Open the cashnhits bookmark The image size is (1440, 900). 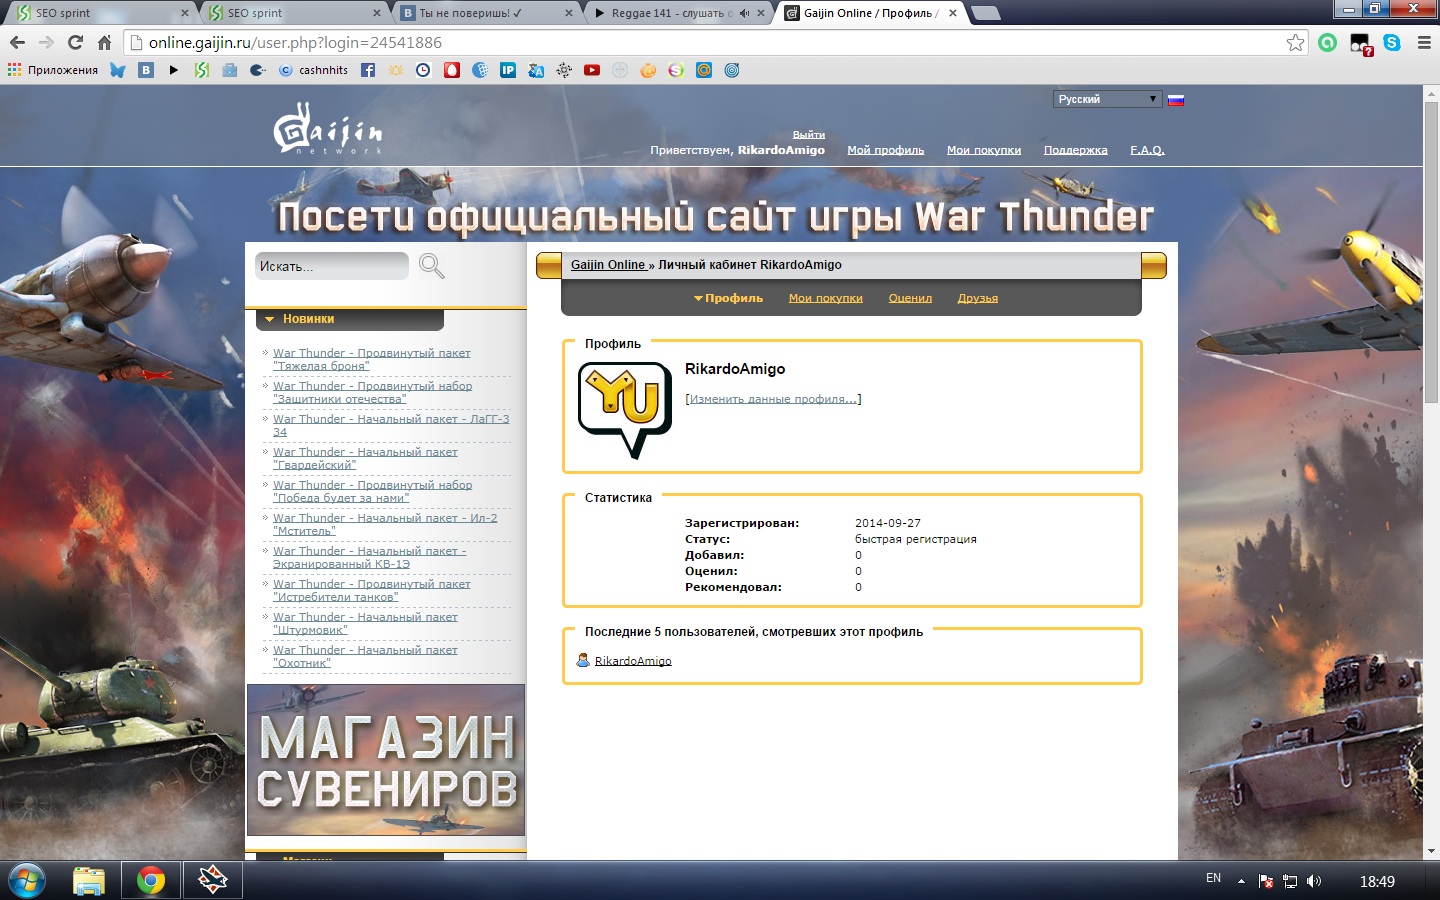[x=314, y=70]
